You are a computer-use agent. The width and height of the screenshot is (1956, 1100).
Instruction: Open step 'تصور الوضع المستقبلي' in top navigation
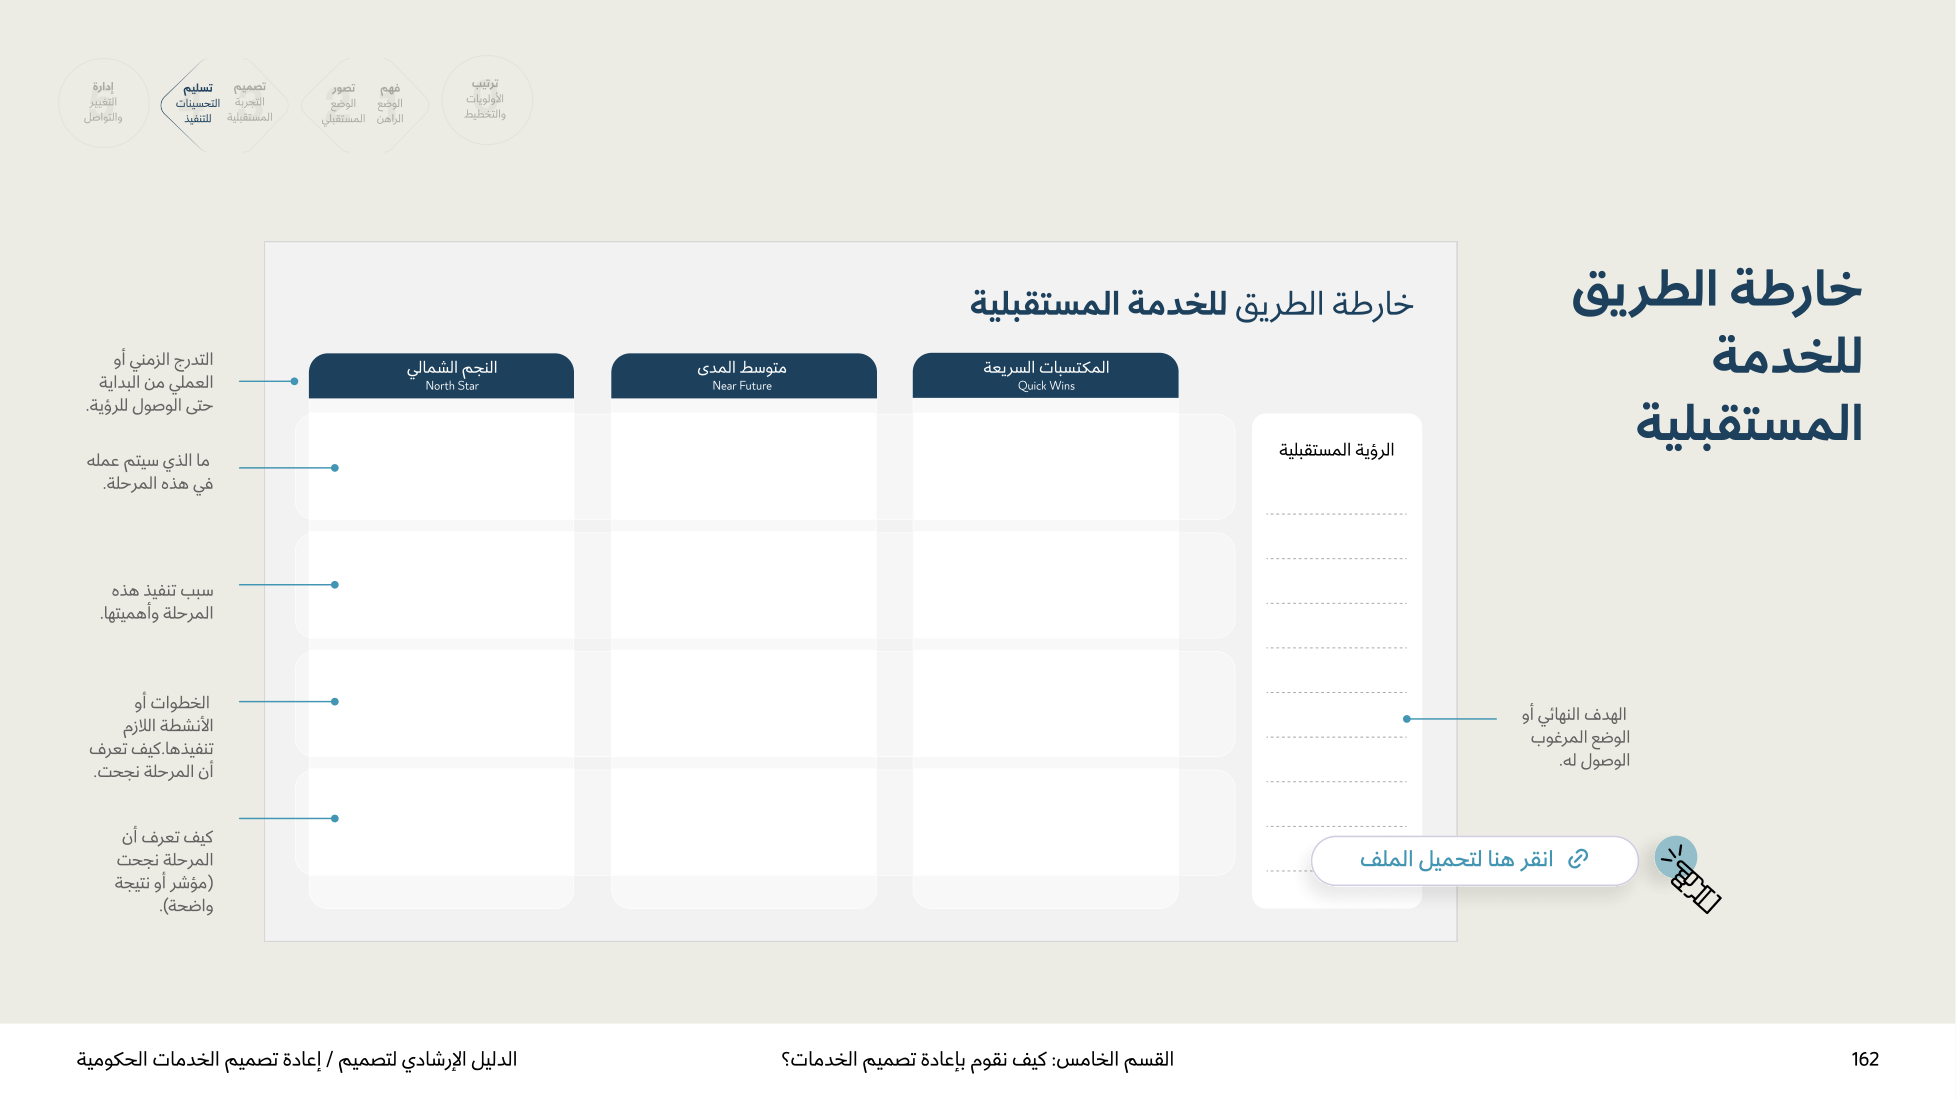[x=343, y=104]
